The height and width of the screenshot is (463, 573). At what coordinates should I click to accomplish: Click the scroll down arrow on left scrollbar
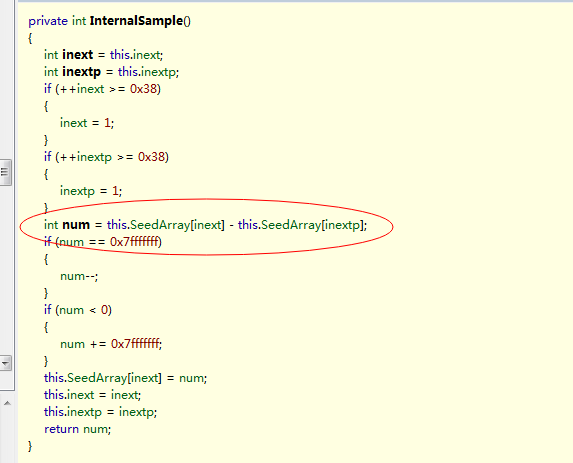tap(5, 363)
